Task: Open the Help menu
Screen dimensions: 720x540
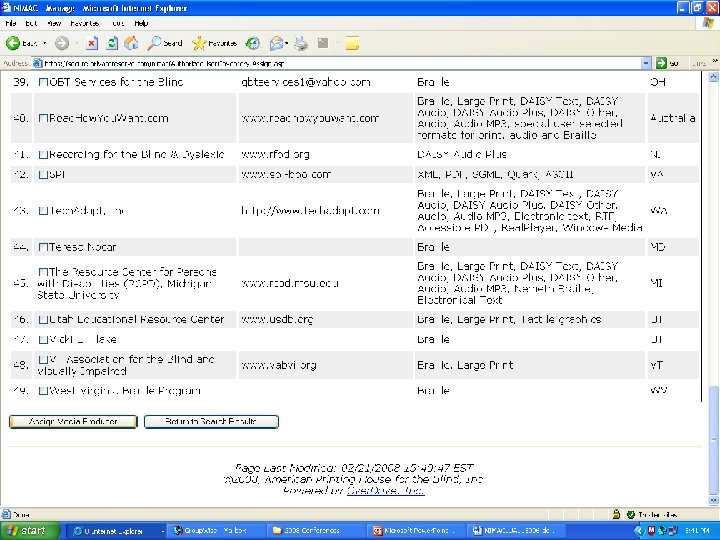Action: 141,23
